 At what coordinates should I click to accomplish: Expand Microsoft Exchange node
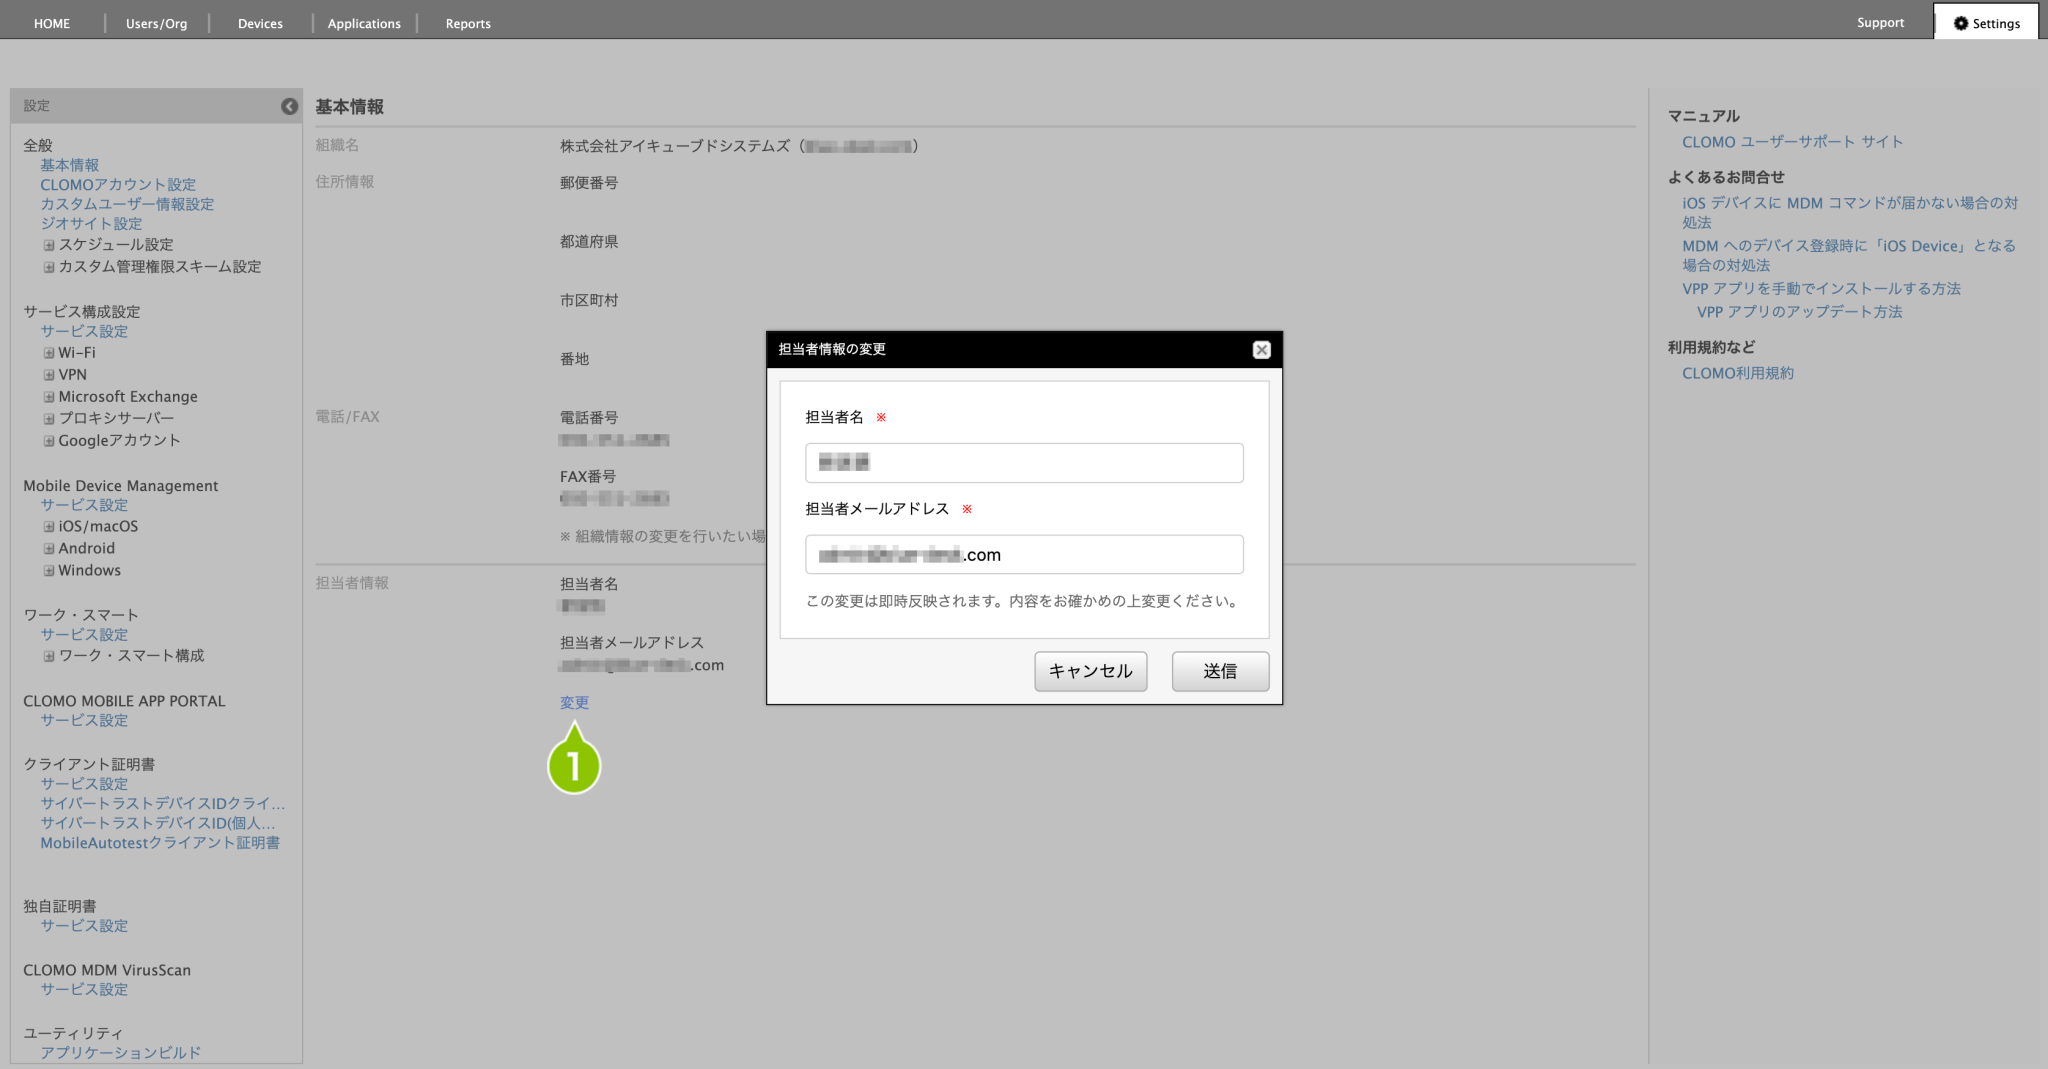(48, 397)
